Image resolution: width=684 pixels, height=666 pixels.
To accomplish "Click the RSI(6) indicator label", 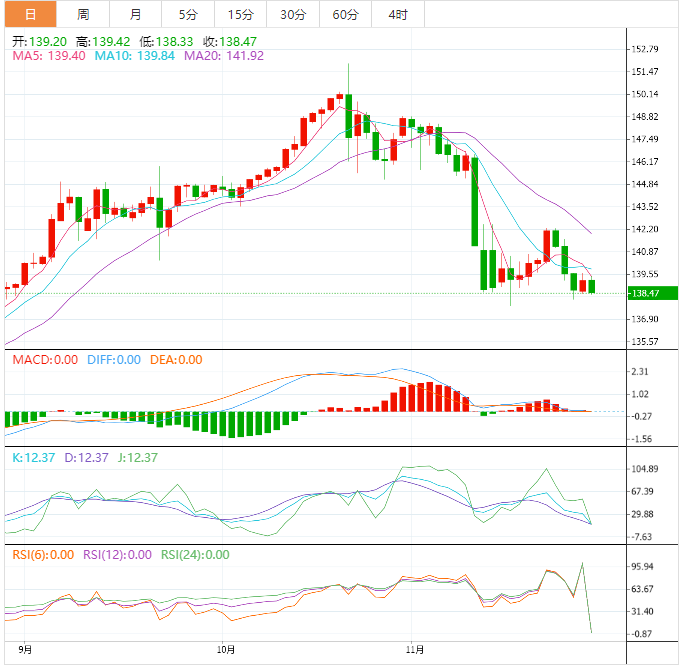I will pos(44,555).
